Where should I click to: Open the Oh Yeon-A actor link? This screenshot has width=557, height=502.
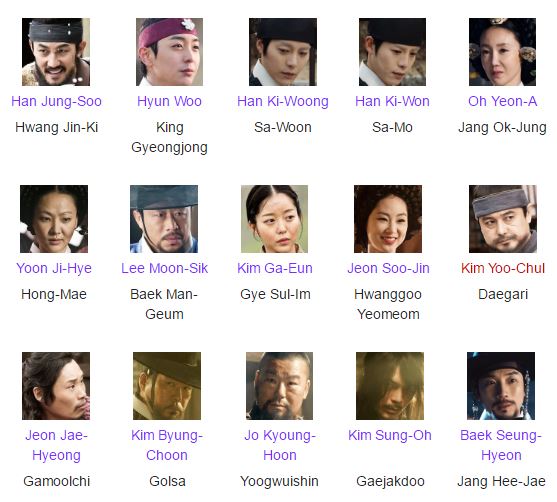502,101
